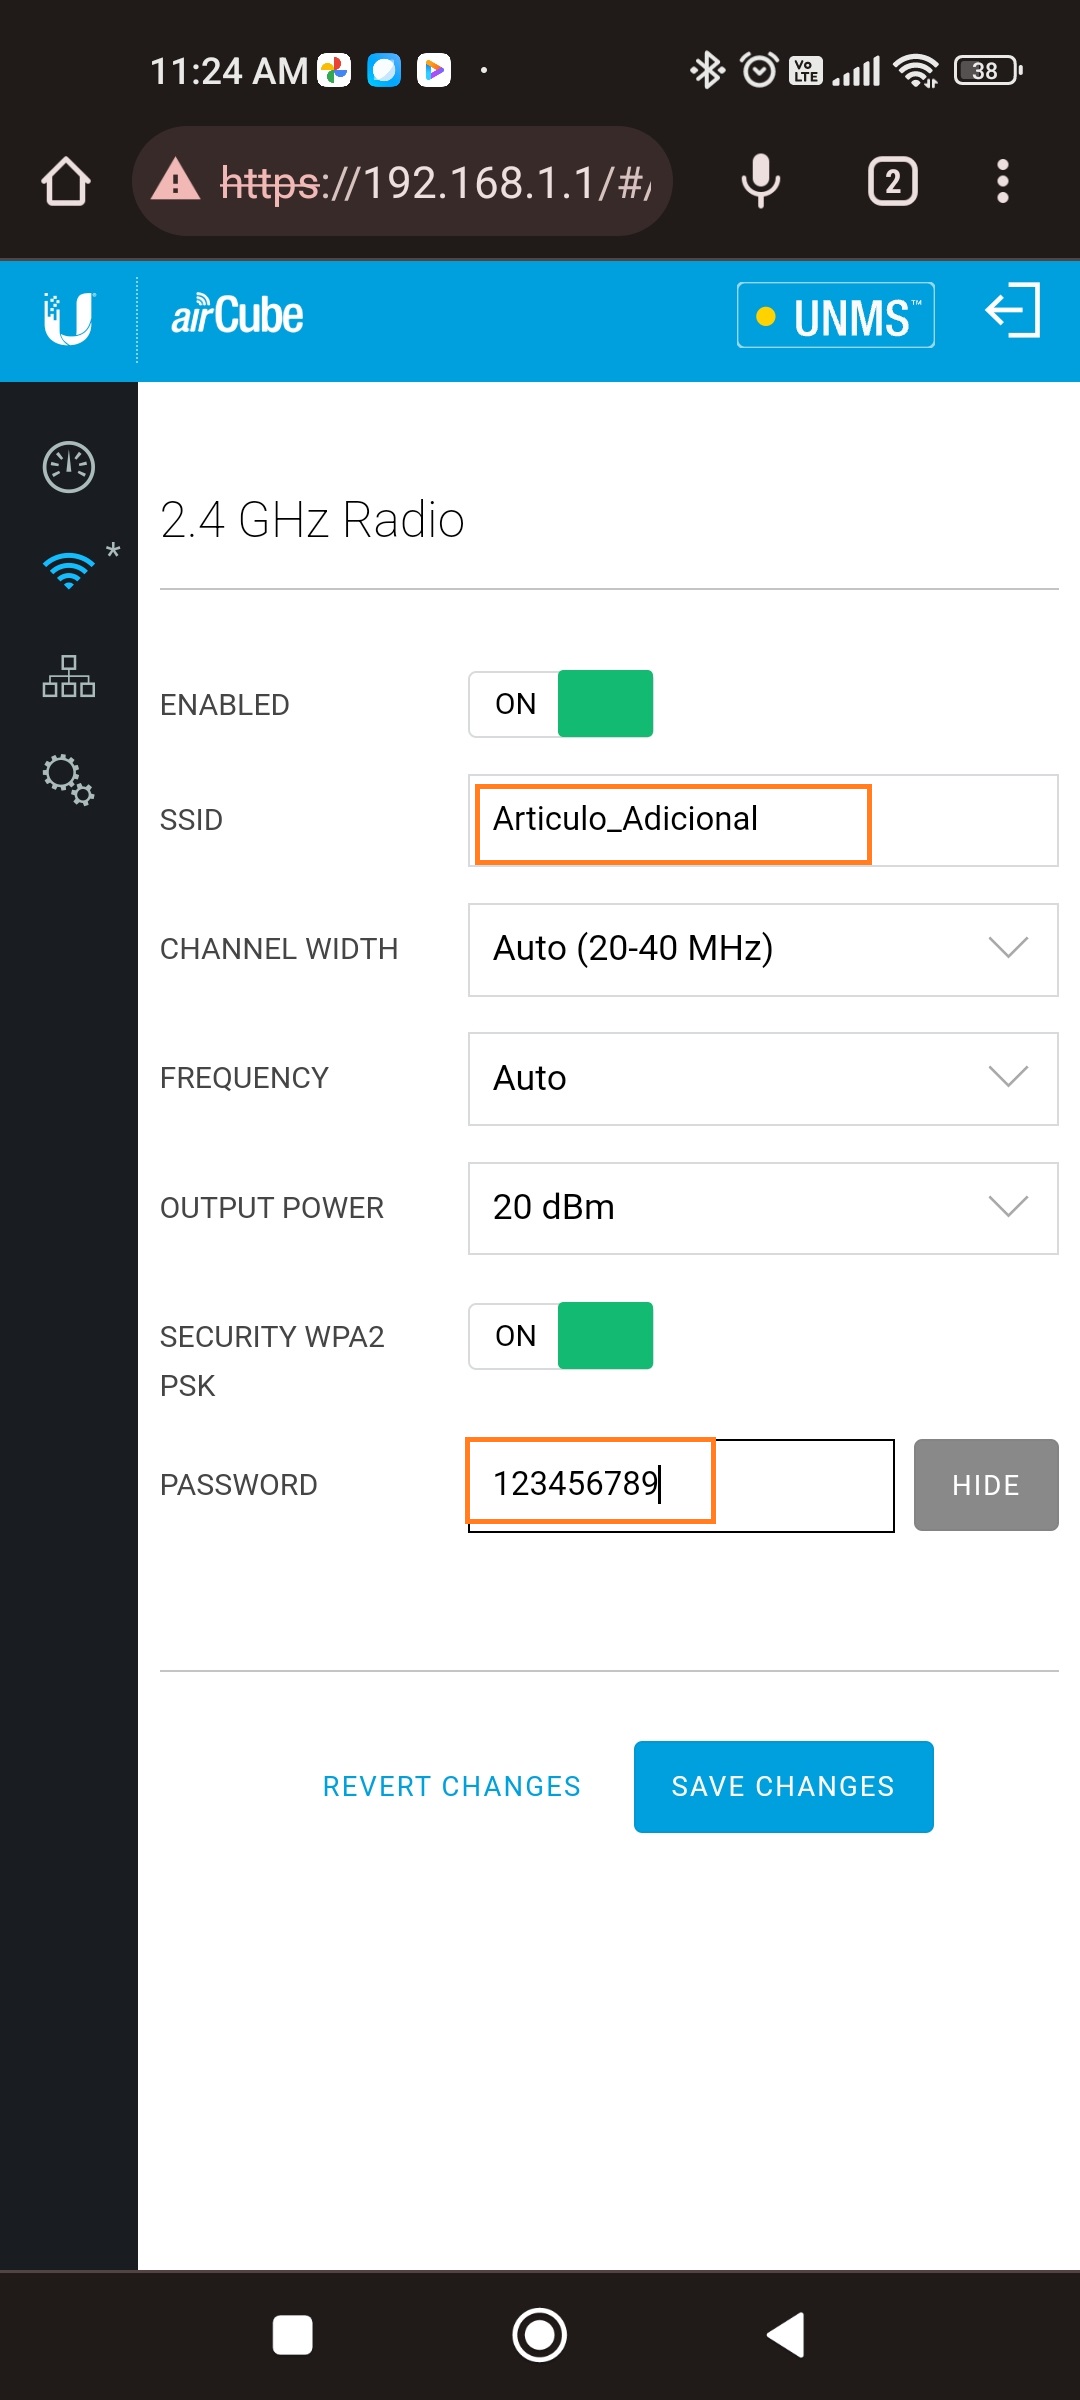Open the dashboard gauge icon in sidebar
This screenshot has width=1080, height=2400.
[68, 467]
